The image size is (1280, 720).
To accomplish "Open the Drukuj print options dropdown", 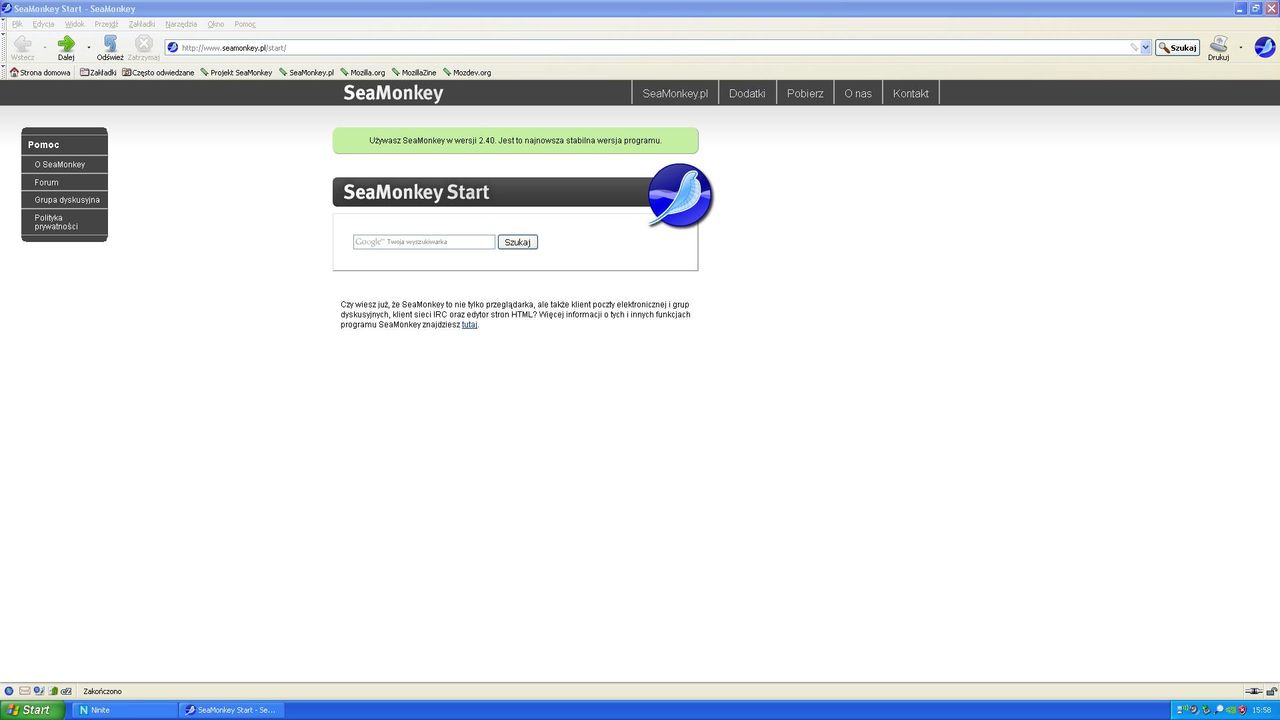I will [1241, 47].
